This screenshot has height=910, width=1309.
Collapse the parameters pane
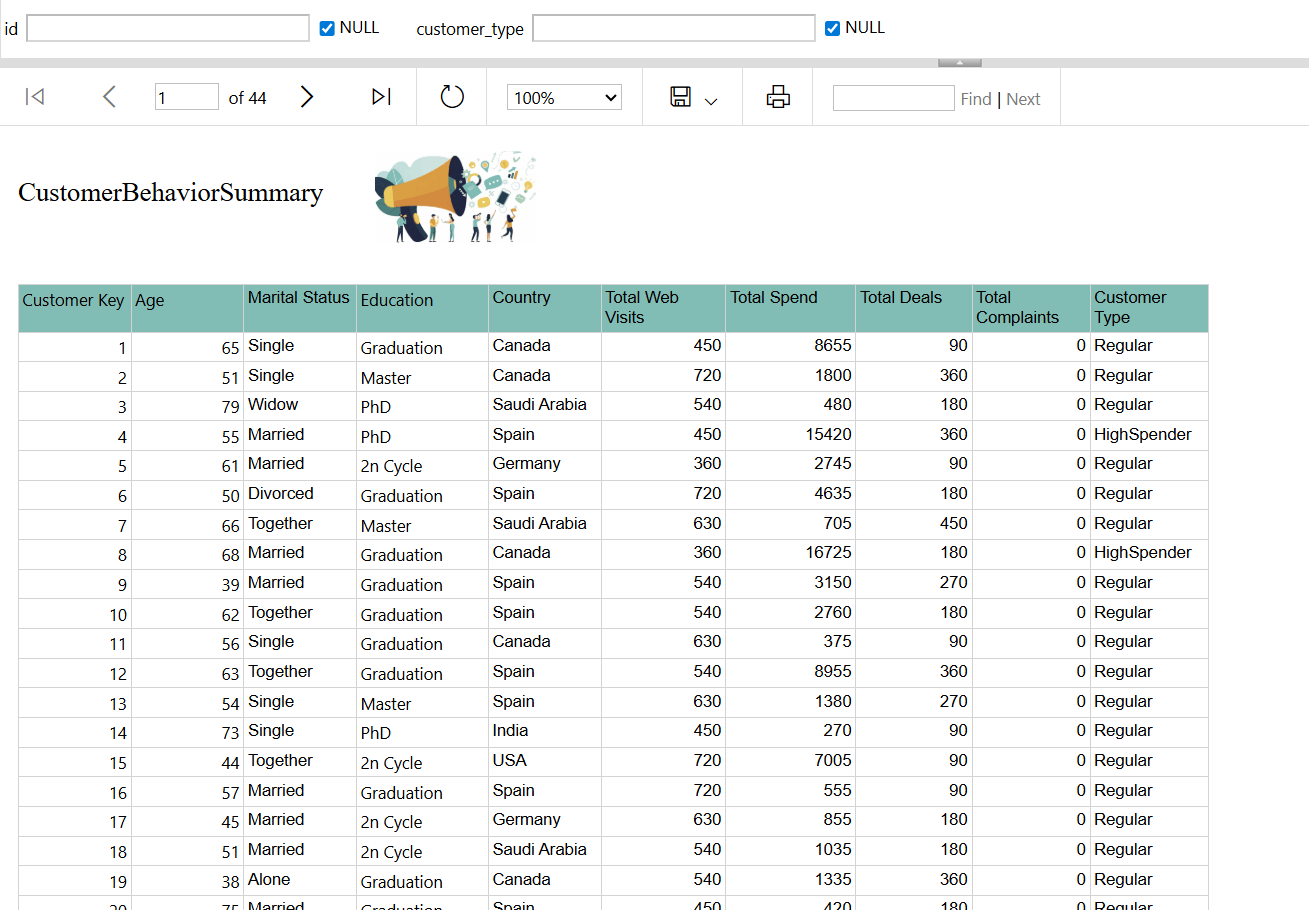[x=959, y=63]
